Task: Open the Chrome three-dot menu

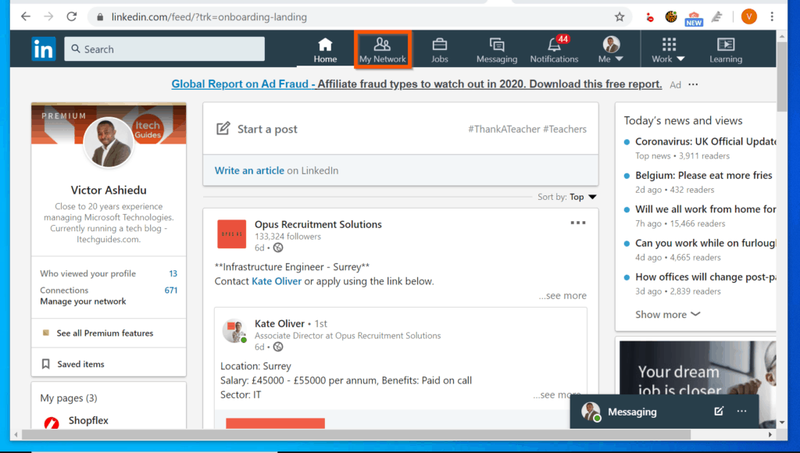Action: click(772, 17)
